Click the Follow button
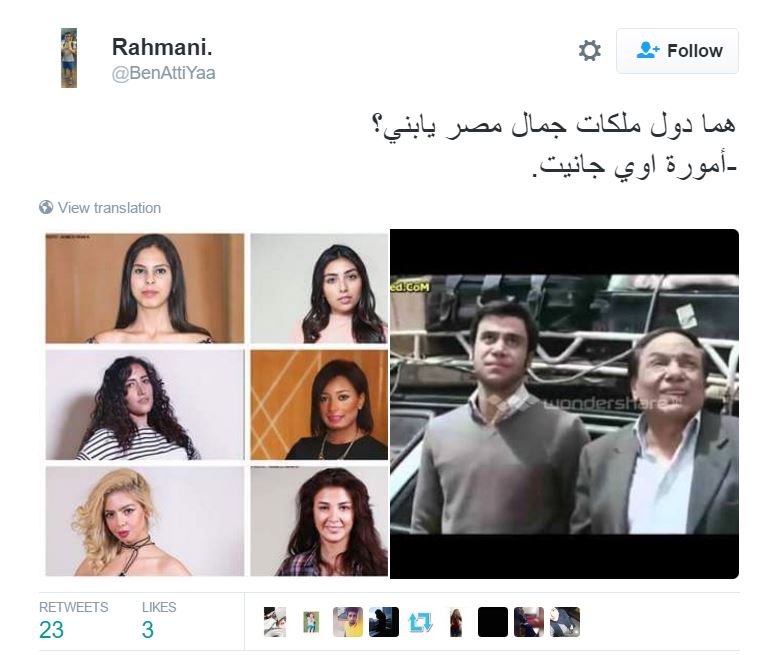 (x=677, y=51)
